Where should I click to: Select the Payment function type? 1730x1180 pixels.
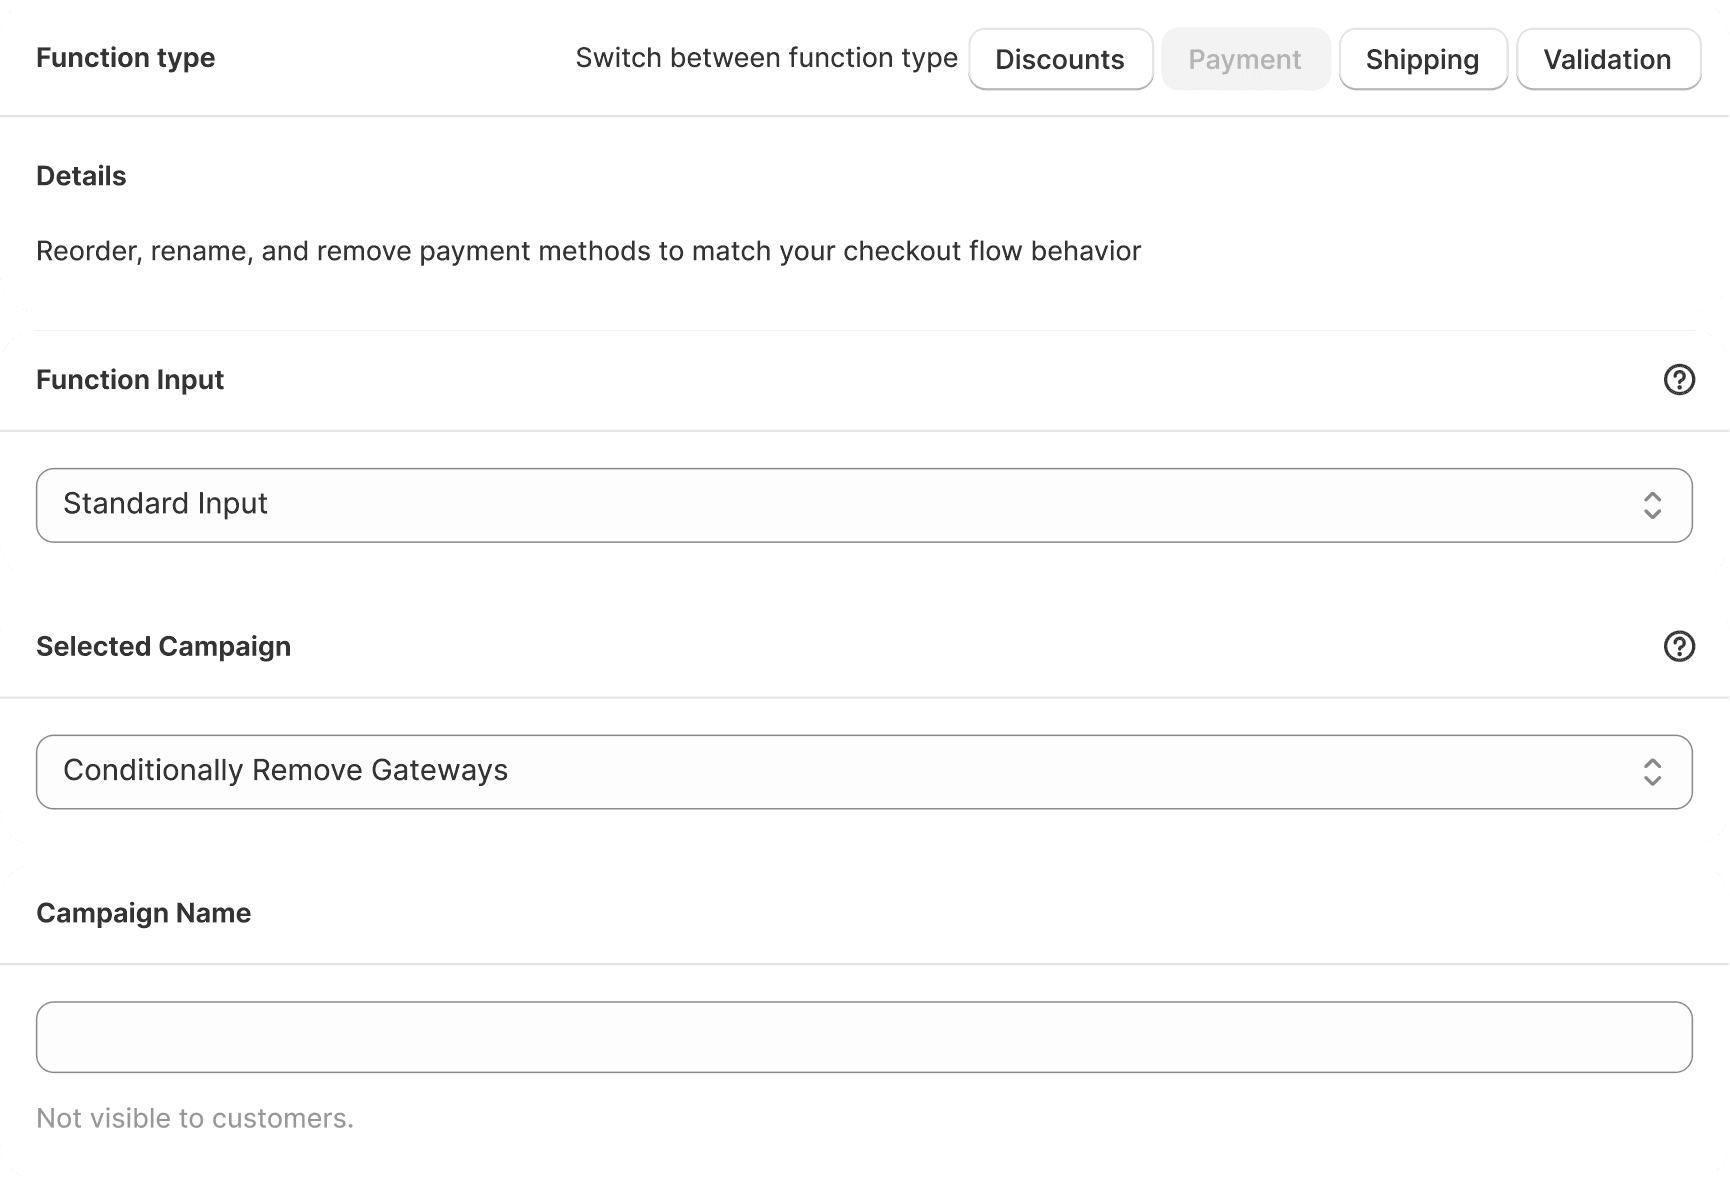point(1244,60)
